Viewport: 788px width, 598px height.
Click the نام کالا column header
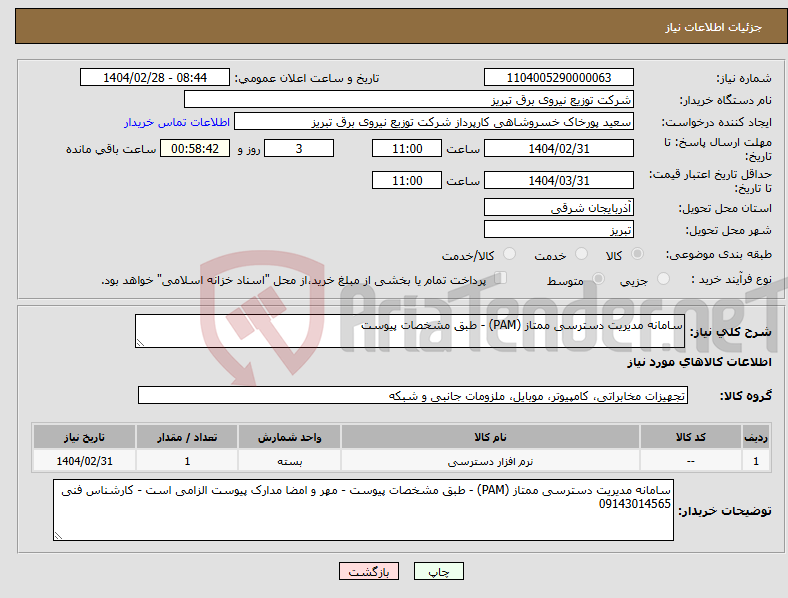pyautogui.click(x=490, y=437)
